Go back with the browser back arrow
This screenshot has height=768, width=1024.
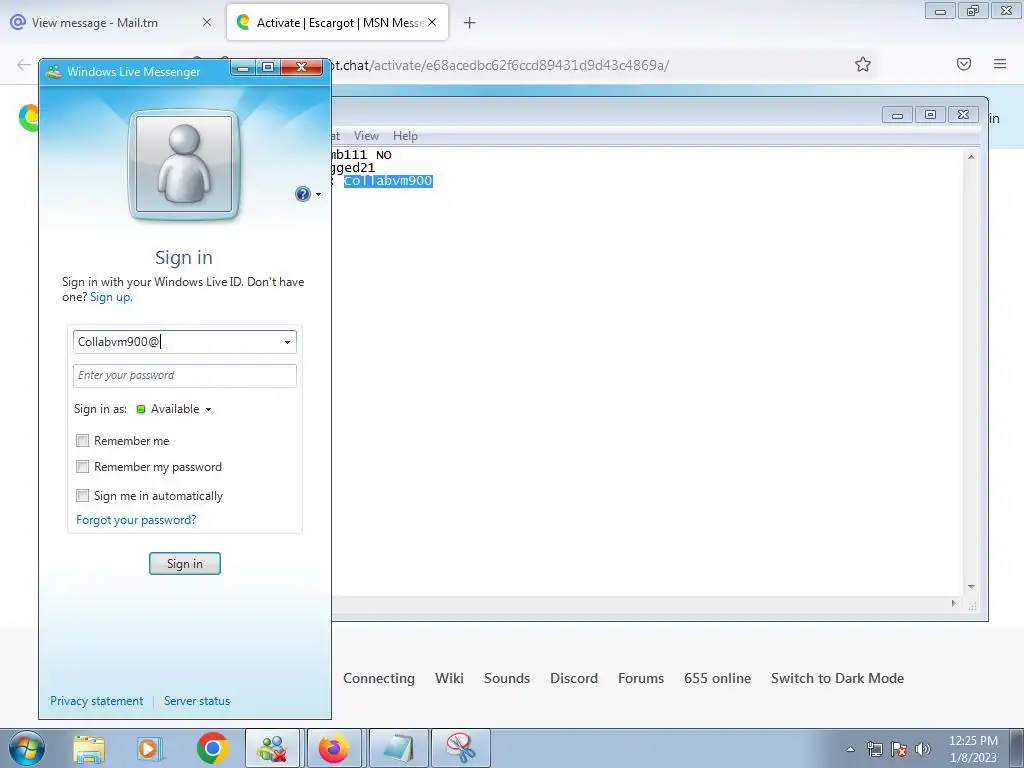[24, 65]
